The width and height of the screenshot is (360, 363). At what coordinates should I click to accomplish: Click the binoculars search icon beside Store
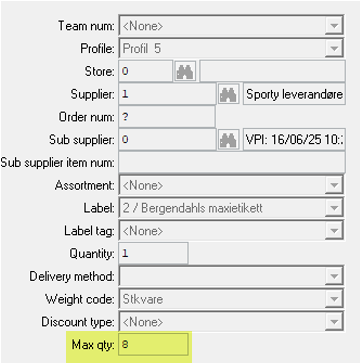click(x=186, y=71)
